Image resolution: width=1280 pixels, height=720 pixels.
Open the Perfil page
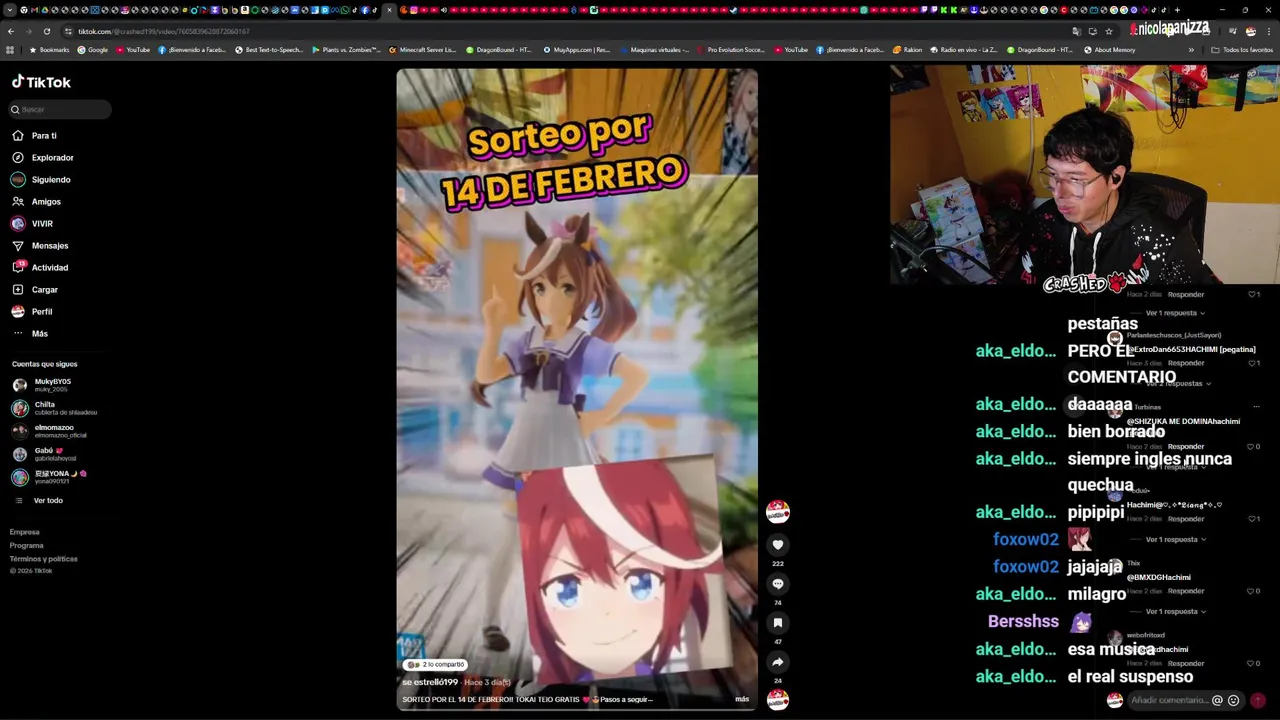(32, 311)
